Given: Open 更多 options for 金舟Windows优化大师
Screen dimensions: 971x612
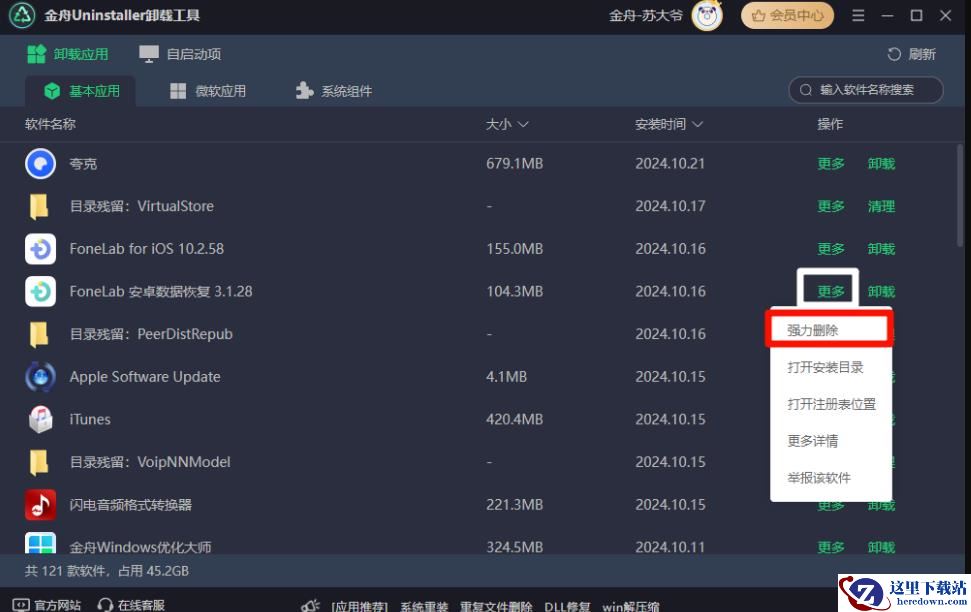Looking at the screenshot, I should (830, 547).
